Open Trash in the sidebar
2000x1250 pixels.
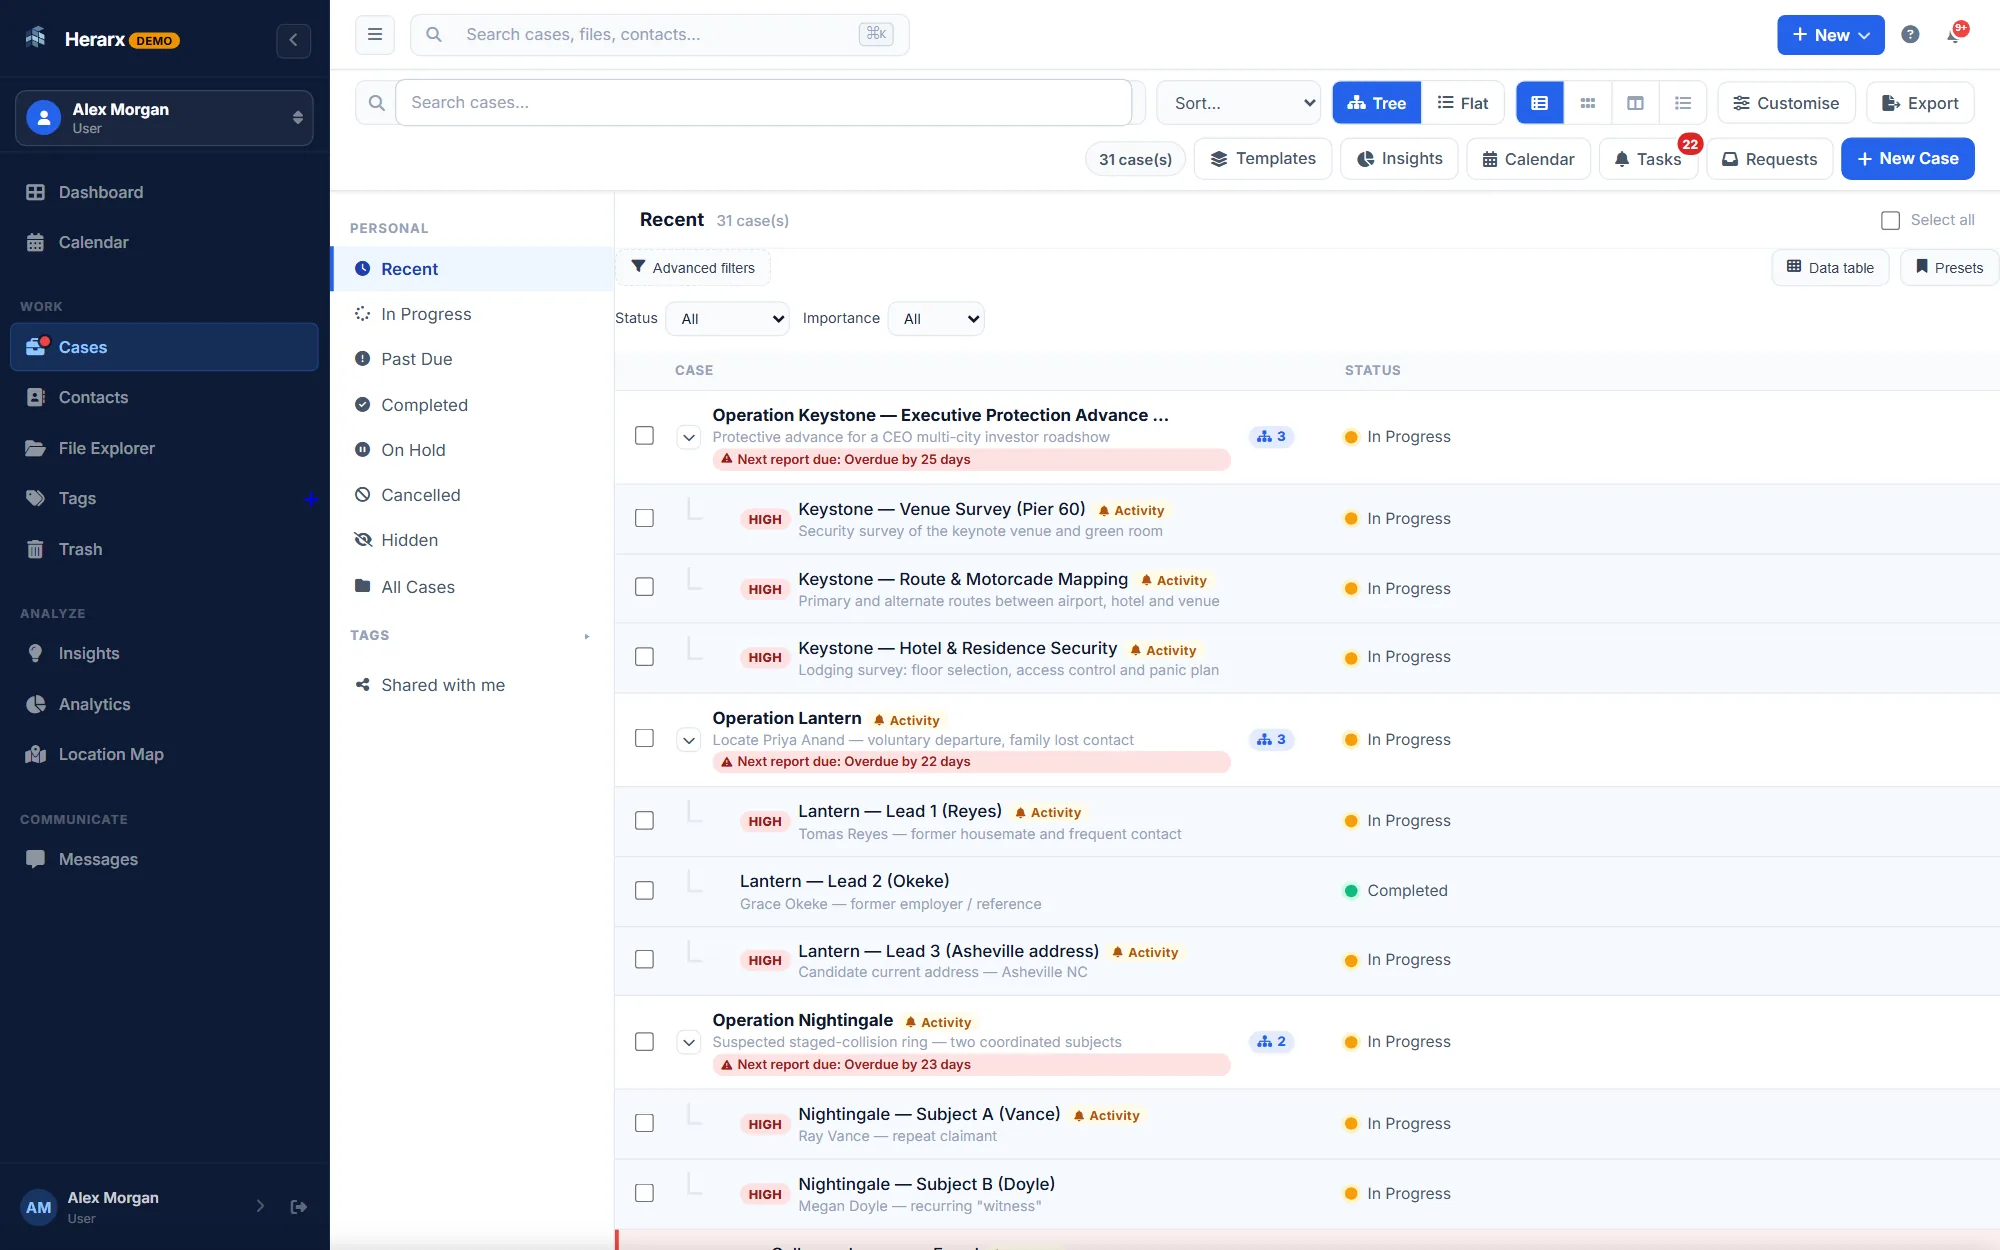(164, 549)
